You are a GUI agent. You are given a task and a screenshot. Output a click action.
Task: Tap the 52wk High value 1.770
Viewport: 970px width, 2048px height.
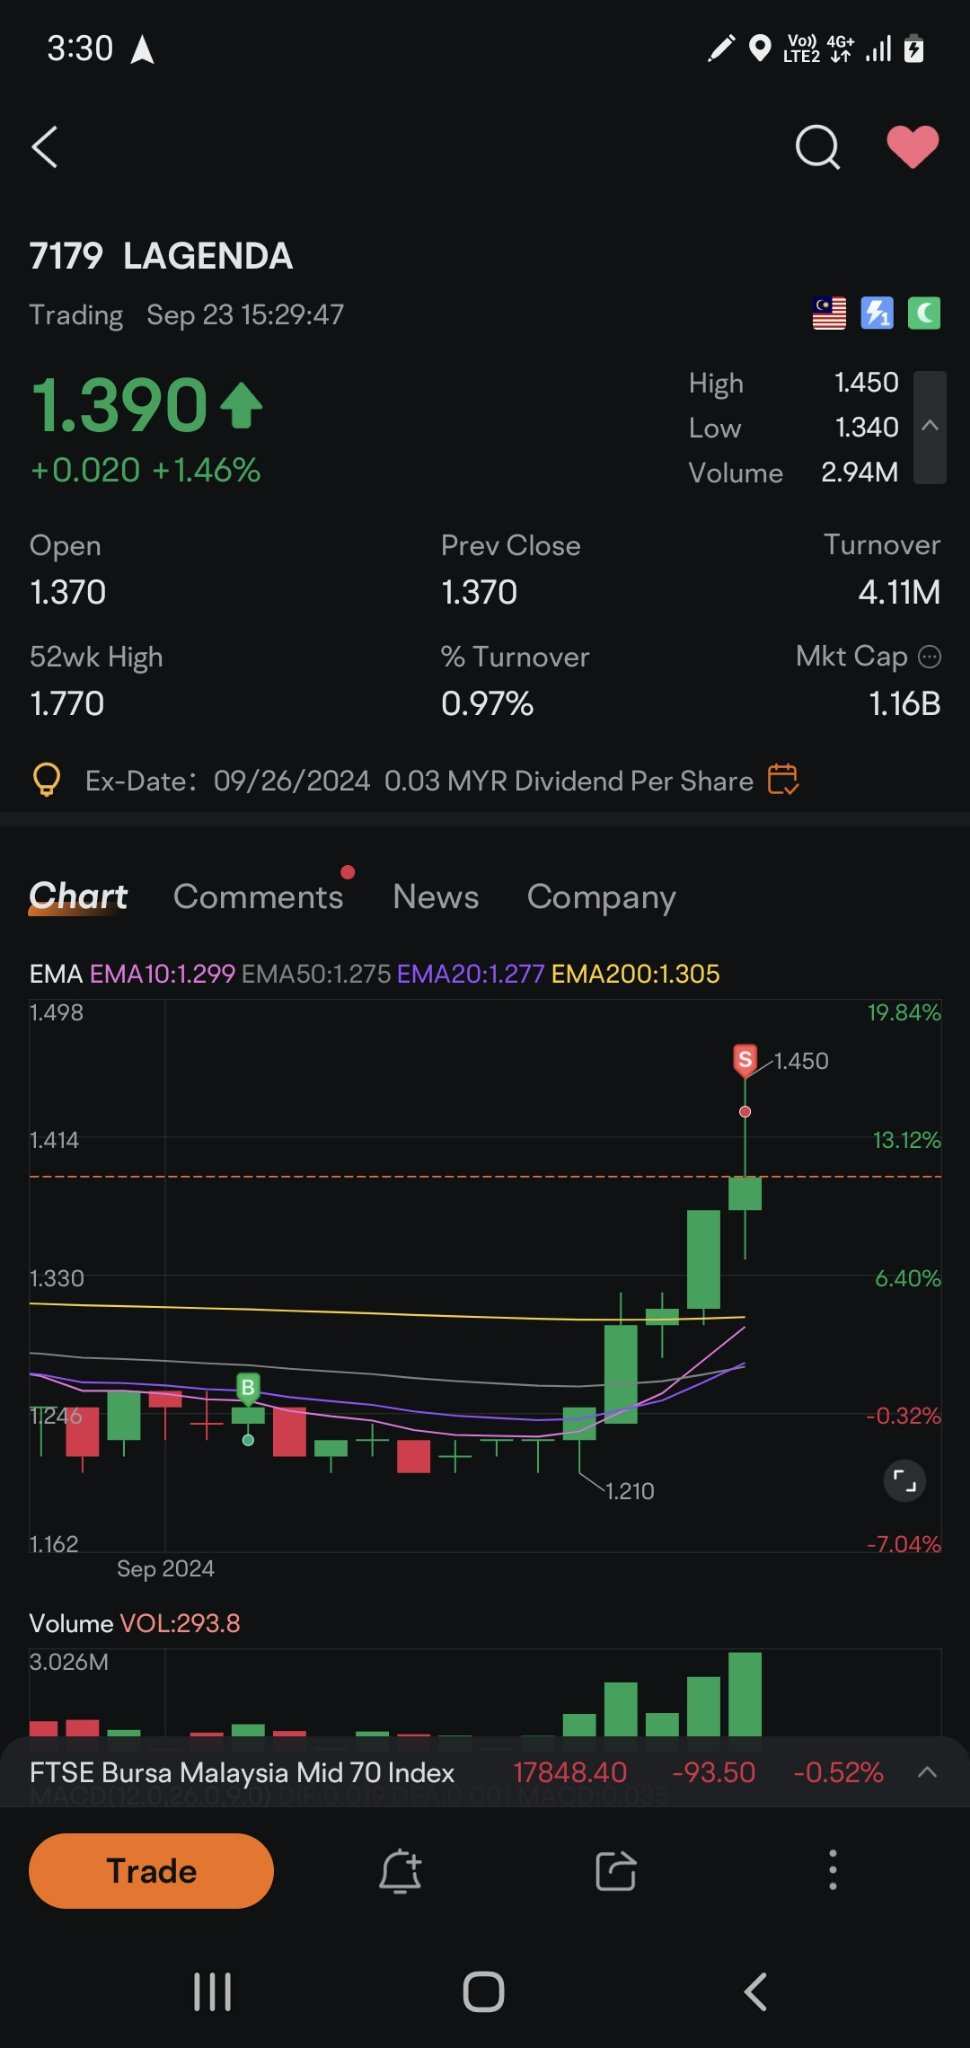coord(67,704)
